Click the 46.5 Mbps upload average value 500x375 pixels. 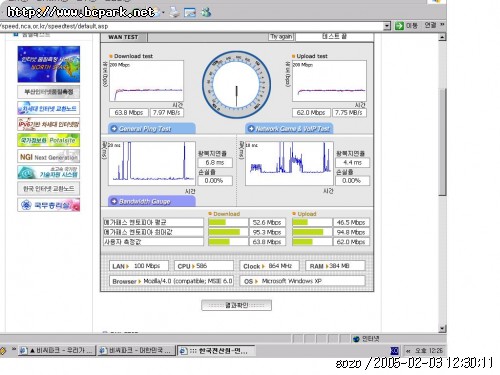click(x=351, y=222)
